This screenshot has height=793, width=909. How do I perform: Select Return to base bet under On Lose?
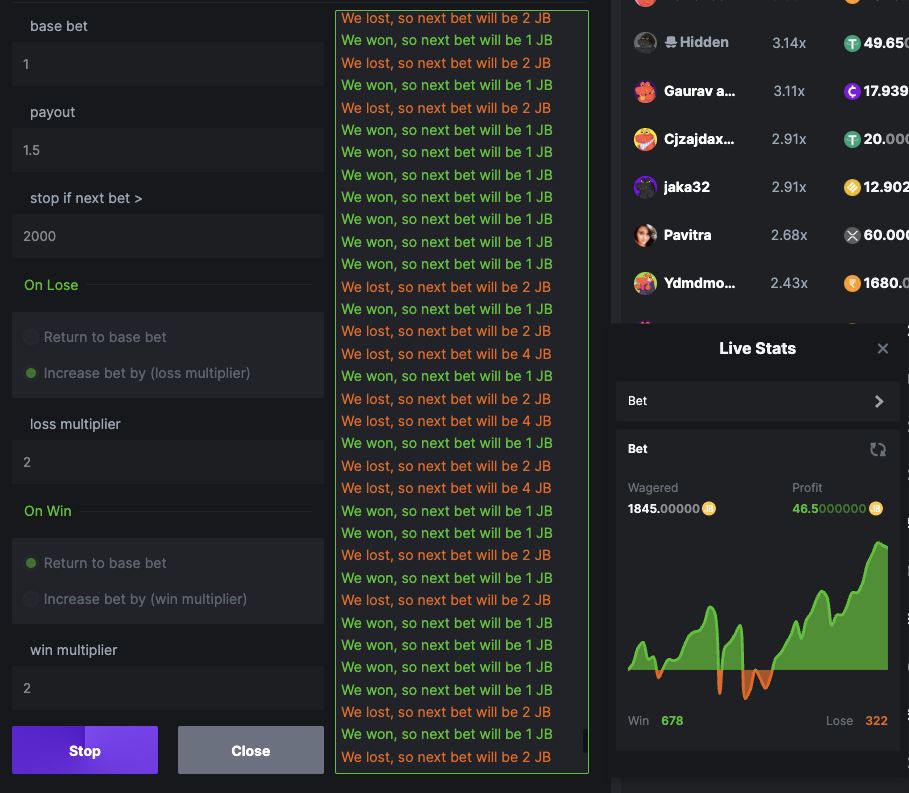pyautogui.click(x=30, y=337)
